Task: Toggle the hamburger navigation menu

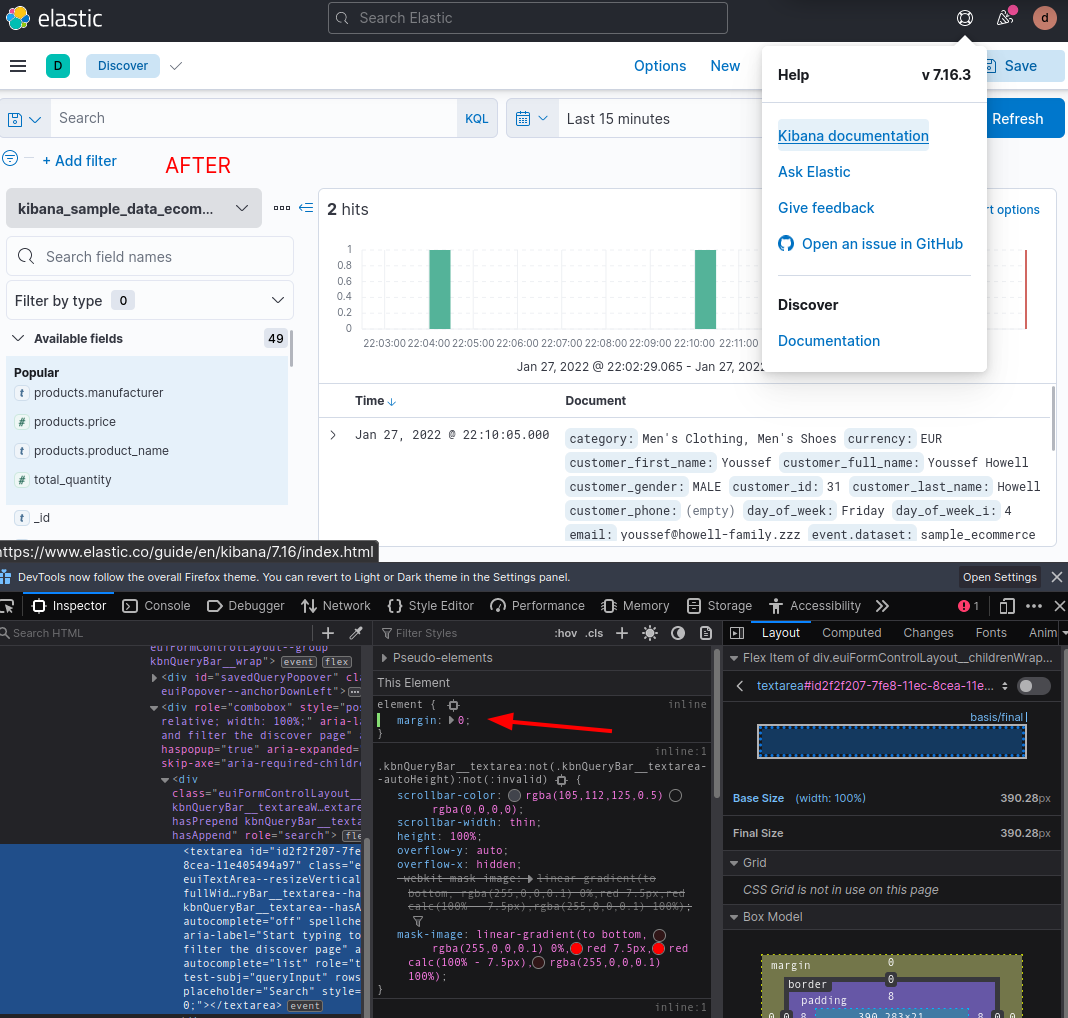Action: (x=18, y=66)
